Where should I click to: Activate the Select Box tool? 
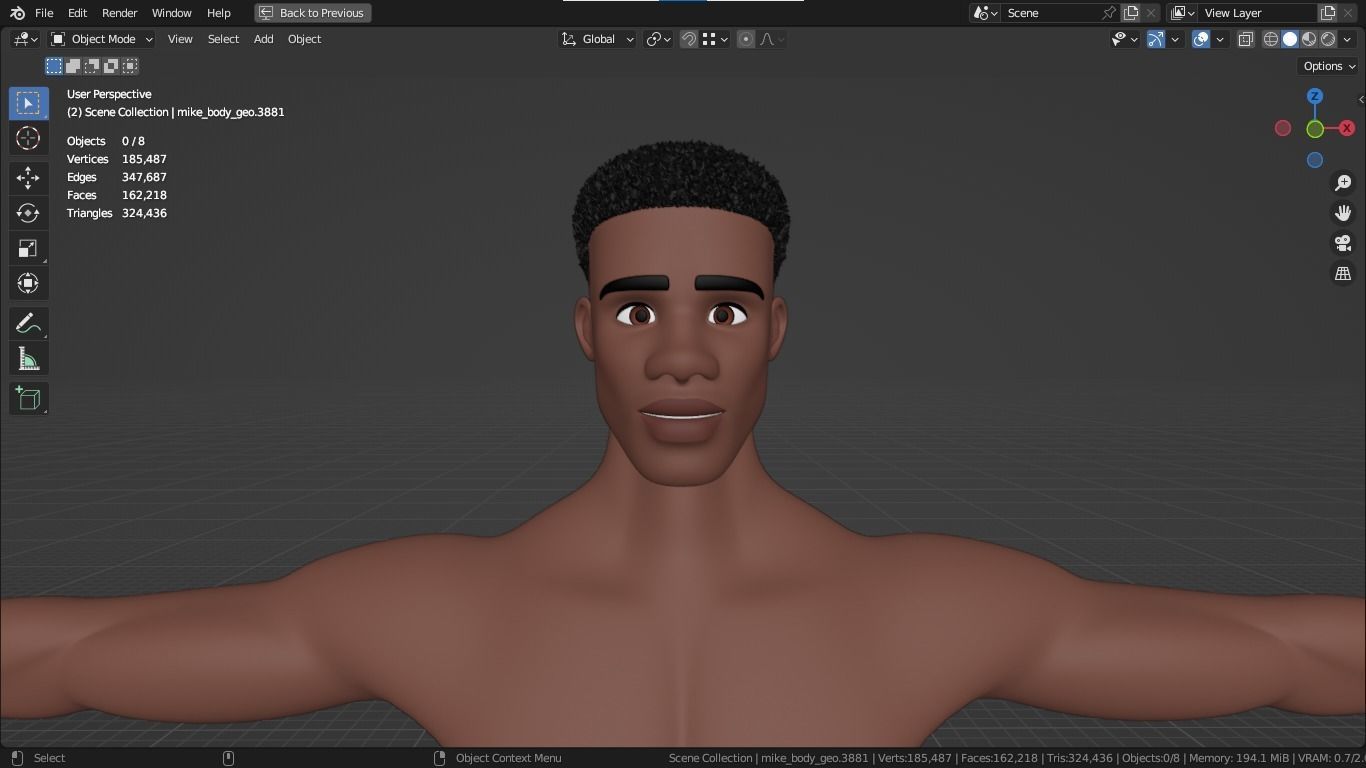click(x=28, y=103)
